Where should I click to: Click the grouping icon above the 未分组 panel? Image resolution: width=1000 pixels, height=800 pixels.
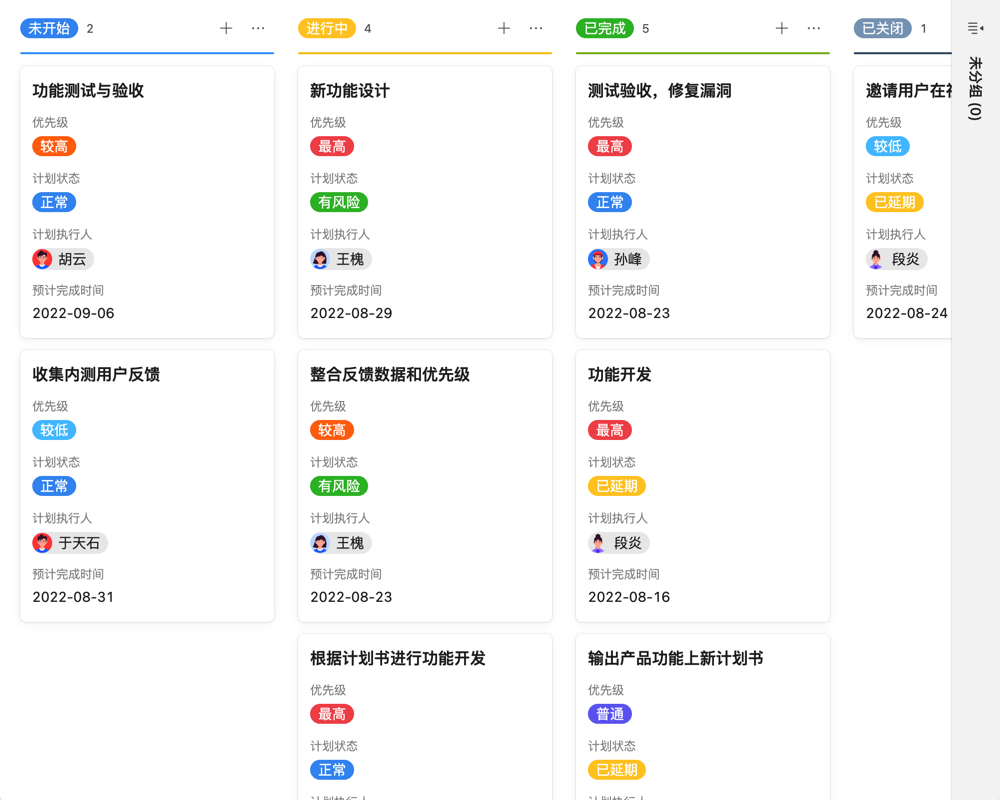pos(973,28)
